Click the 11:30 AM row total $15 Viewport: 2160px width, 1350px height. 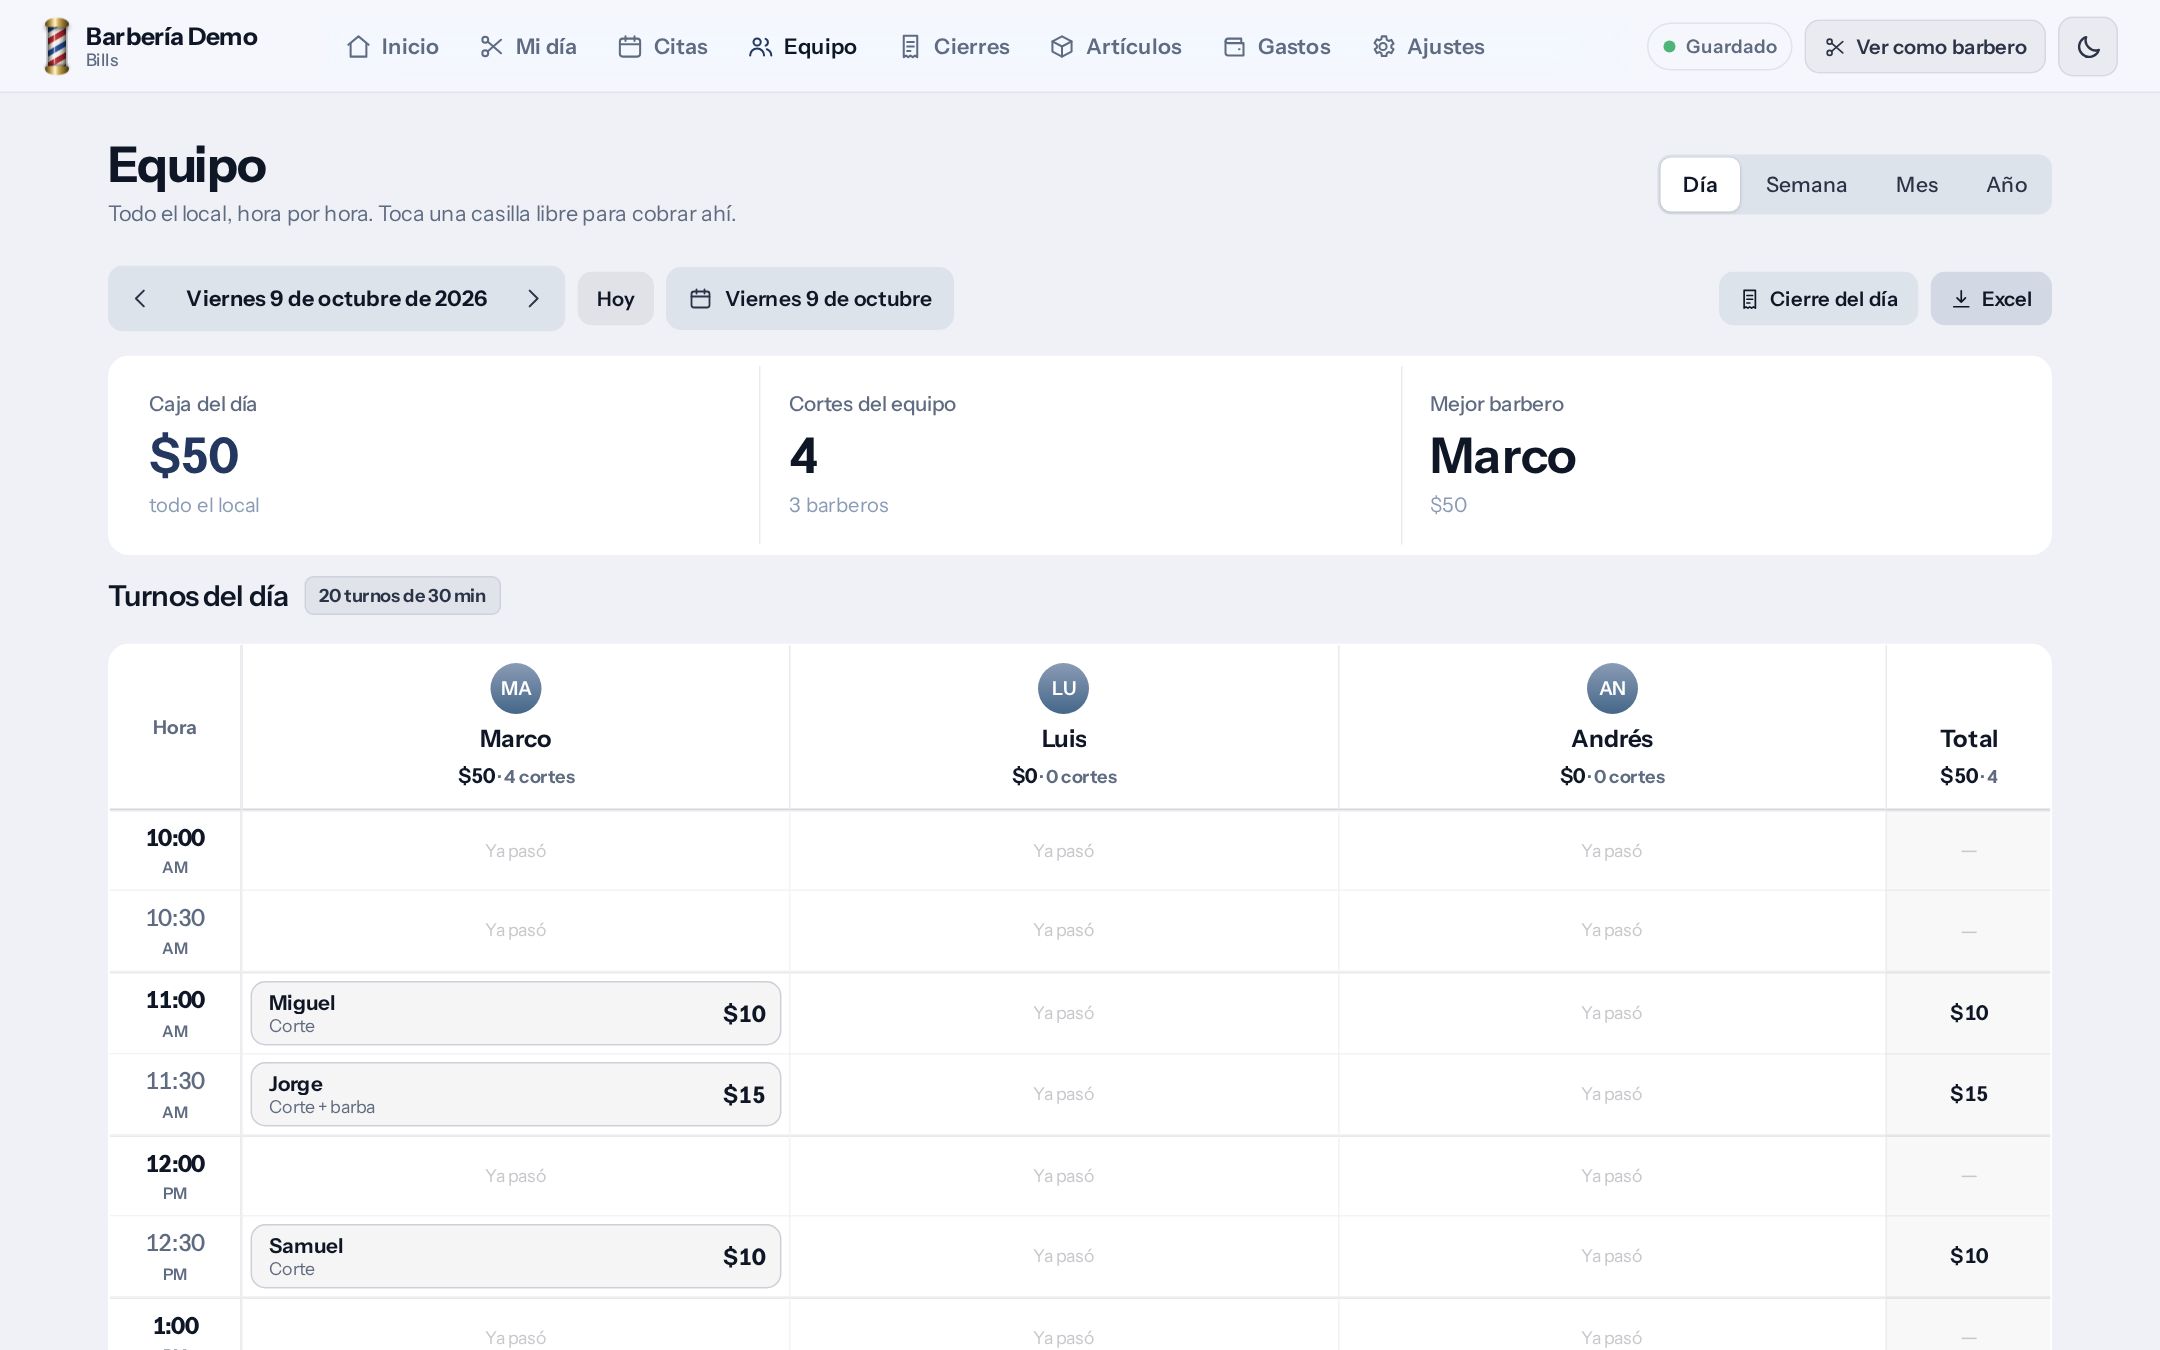click(1969, 1094)
